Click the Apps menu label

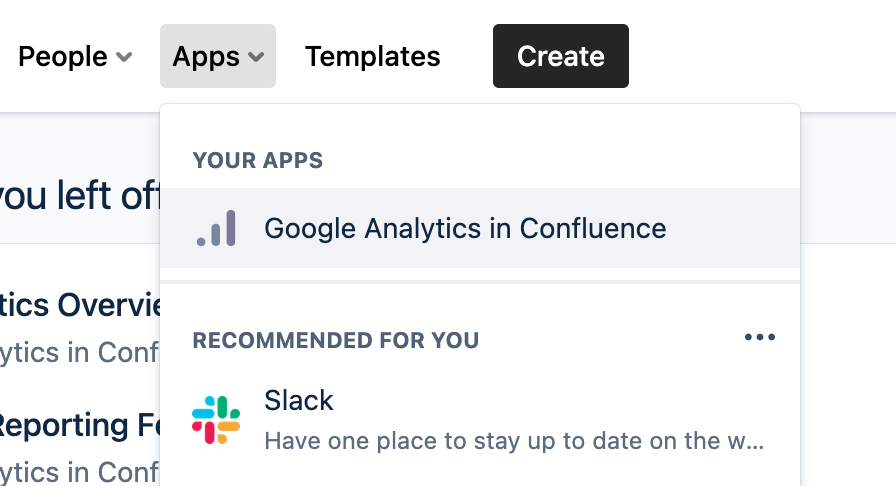[x=206, y=57]
